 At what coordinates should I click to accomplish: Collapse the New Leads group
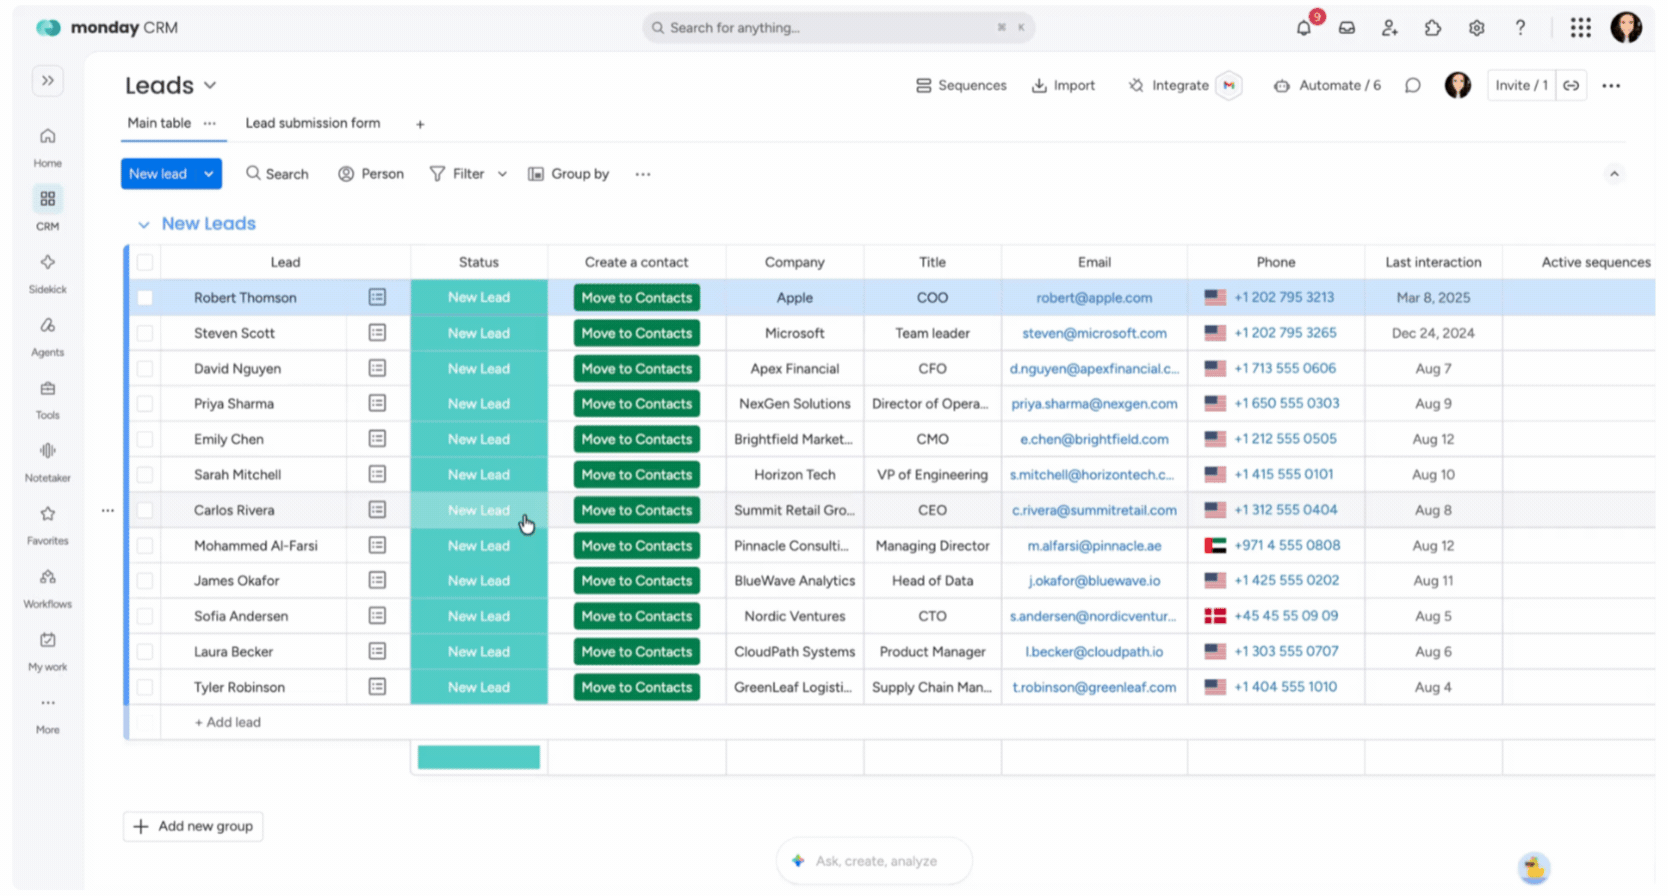point(144,224)
